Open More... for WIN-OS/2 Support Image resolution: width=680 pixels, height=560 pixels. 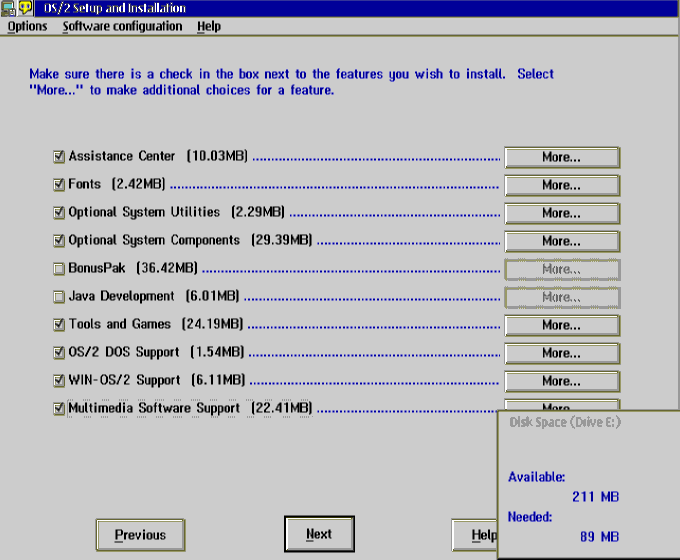point(562,381)
